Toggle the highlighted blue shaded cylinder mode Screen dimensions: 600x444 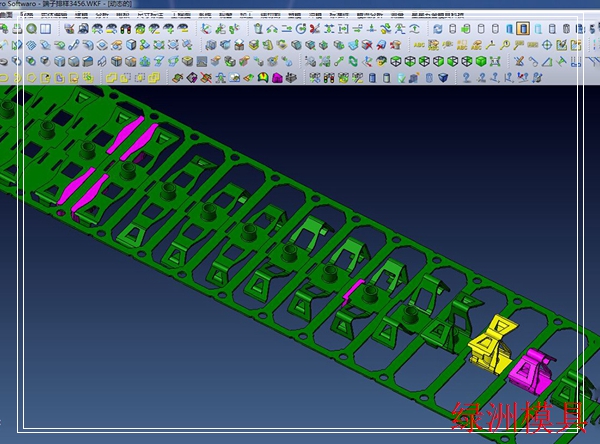[523, 29]
